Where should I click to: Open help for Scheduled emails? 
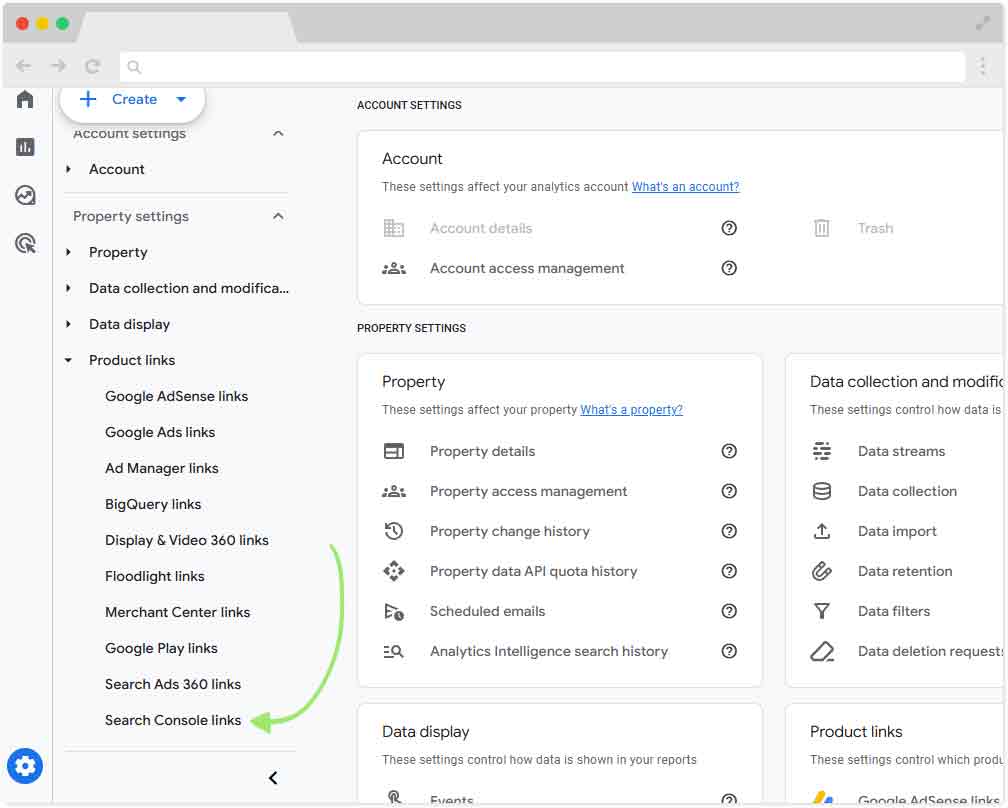728,611
